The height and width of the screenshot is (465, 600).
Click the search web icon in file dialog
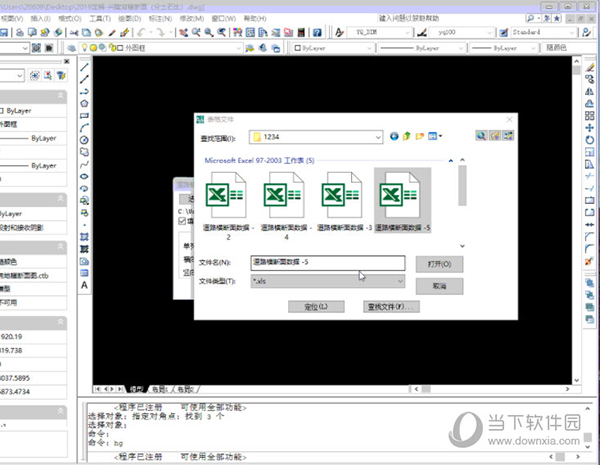[481, 135]
